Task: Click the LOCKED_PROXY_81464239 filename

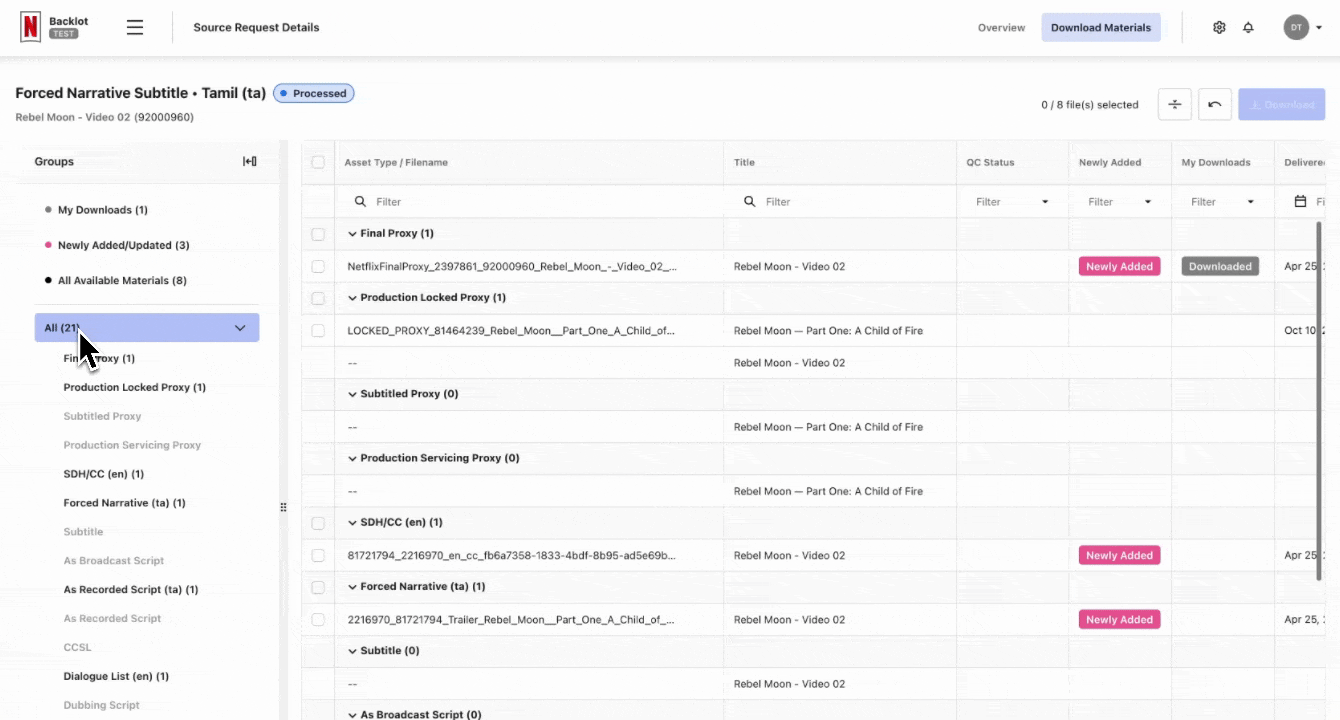Action: click(x=511, y=331)
